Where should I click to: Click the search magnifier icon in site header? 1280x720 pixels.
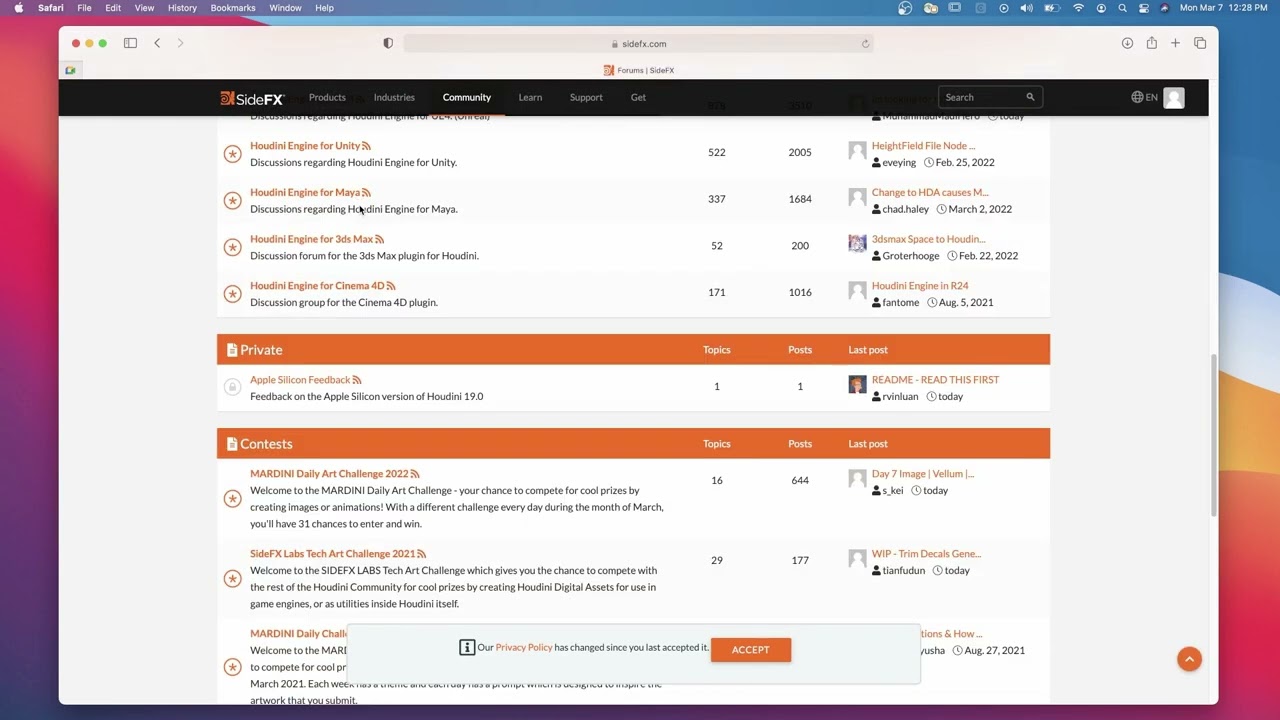(1030, 97)
